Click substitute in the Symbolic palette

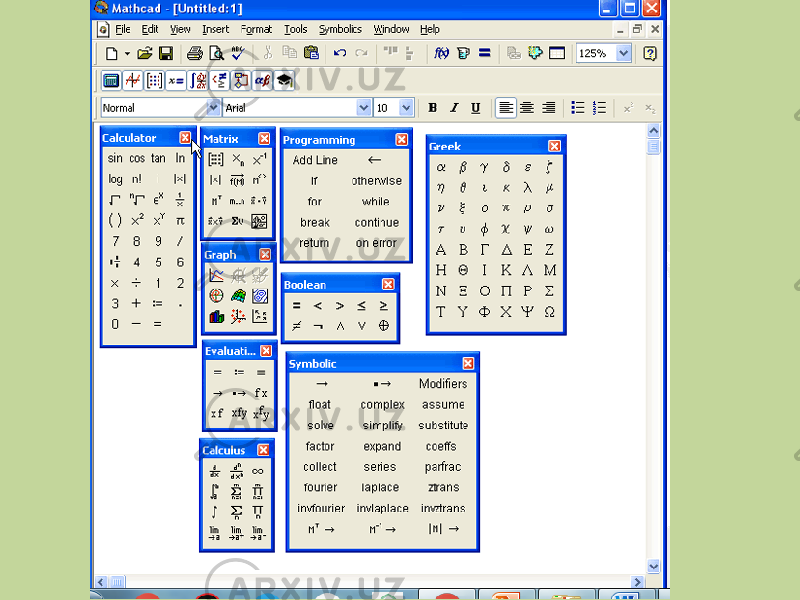(x=443, y=426)
